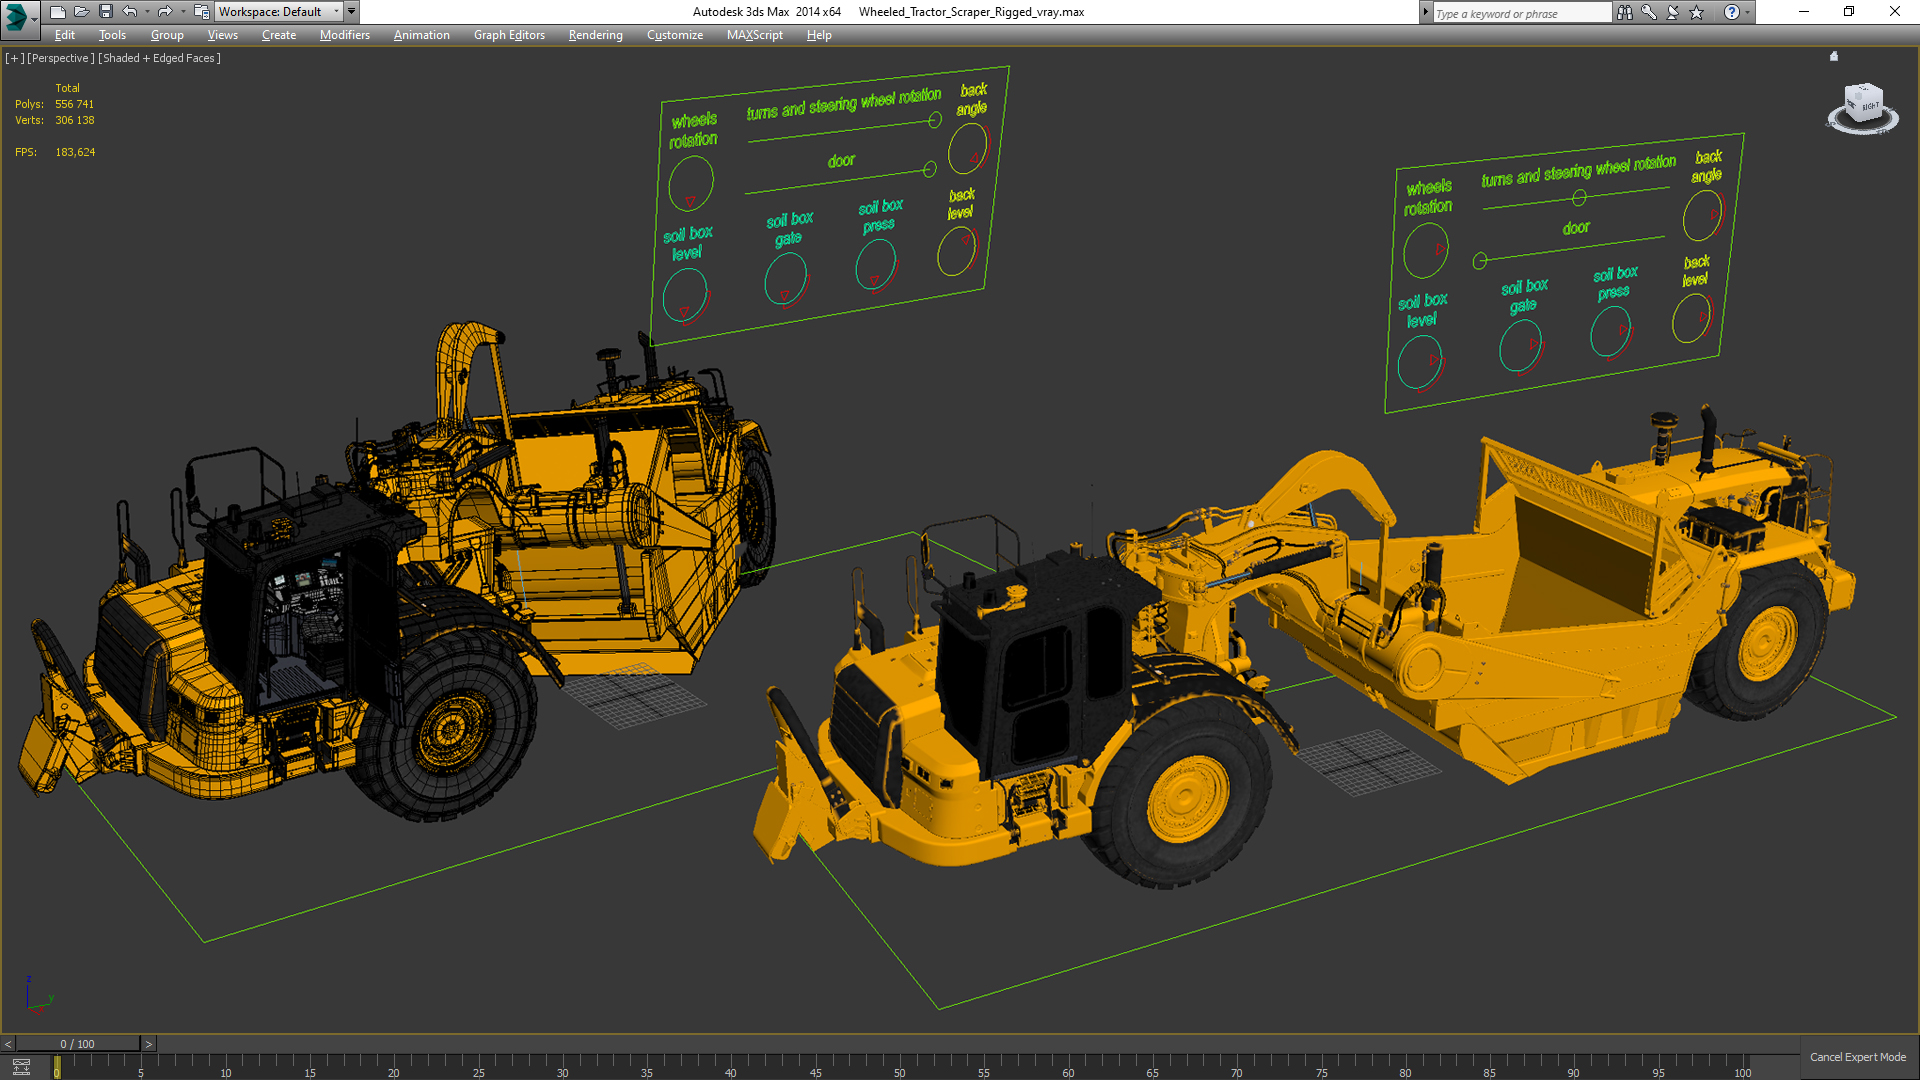
Task: Click the ViewCube in the viewport corner
Action: tap(1863, 105)
